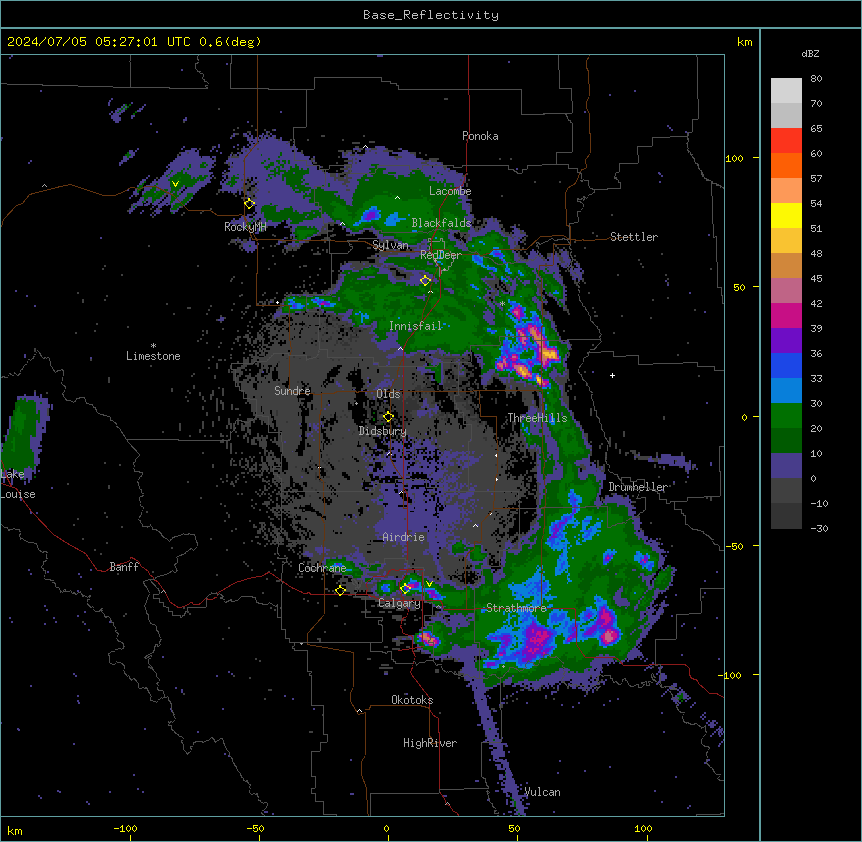
Task: Click the yellow diamond marker below Cochrane
Action: (340, 591)
